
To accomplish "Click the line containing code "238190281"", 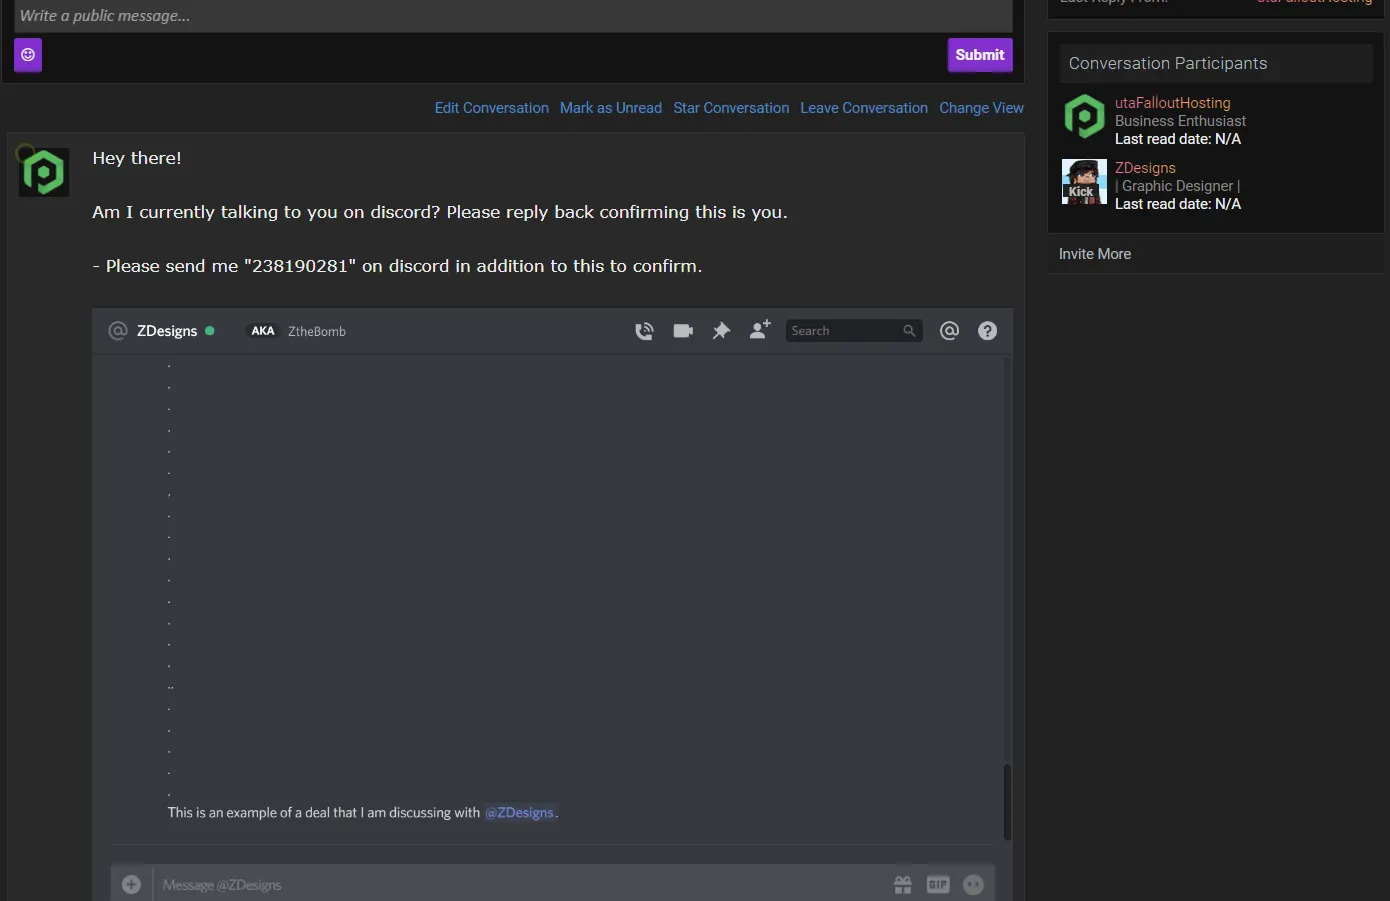I will point(397,266).
